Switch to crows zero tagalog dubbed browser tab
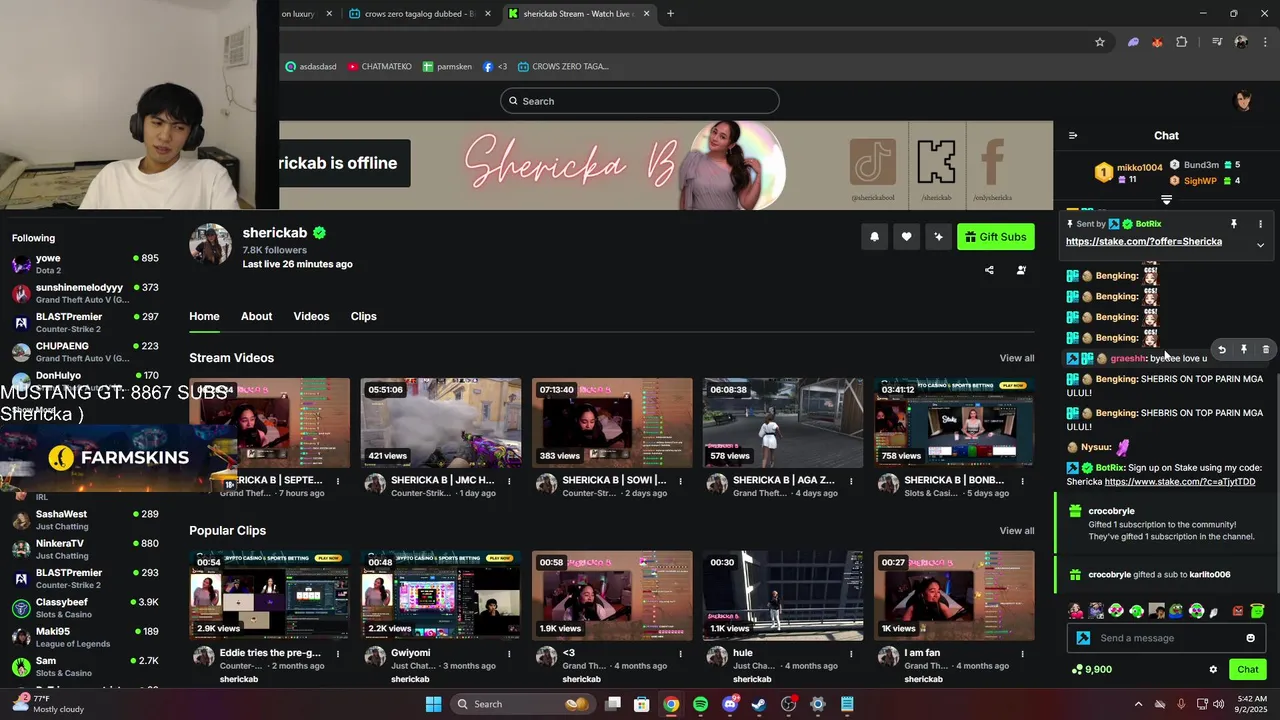 tap(420, 14)
